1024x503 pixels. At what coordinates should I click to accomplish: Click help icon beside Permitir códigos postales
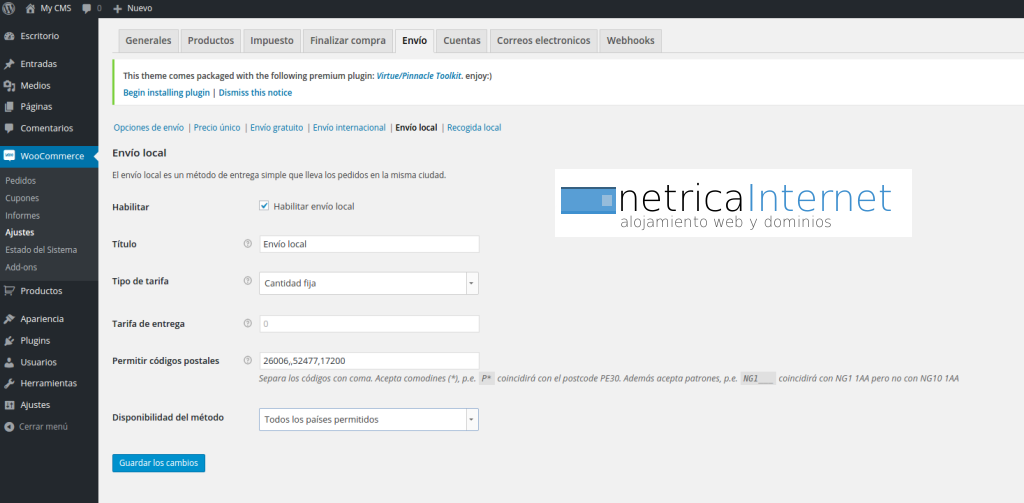pos(248,359)
